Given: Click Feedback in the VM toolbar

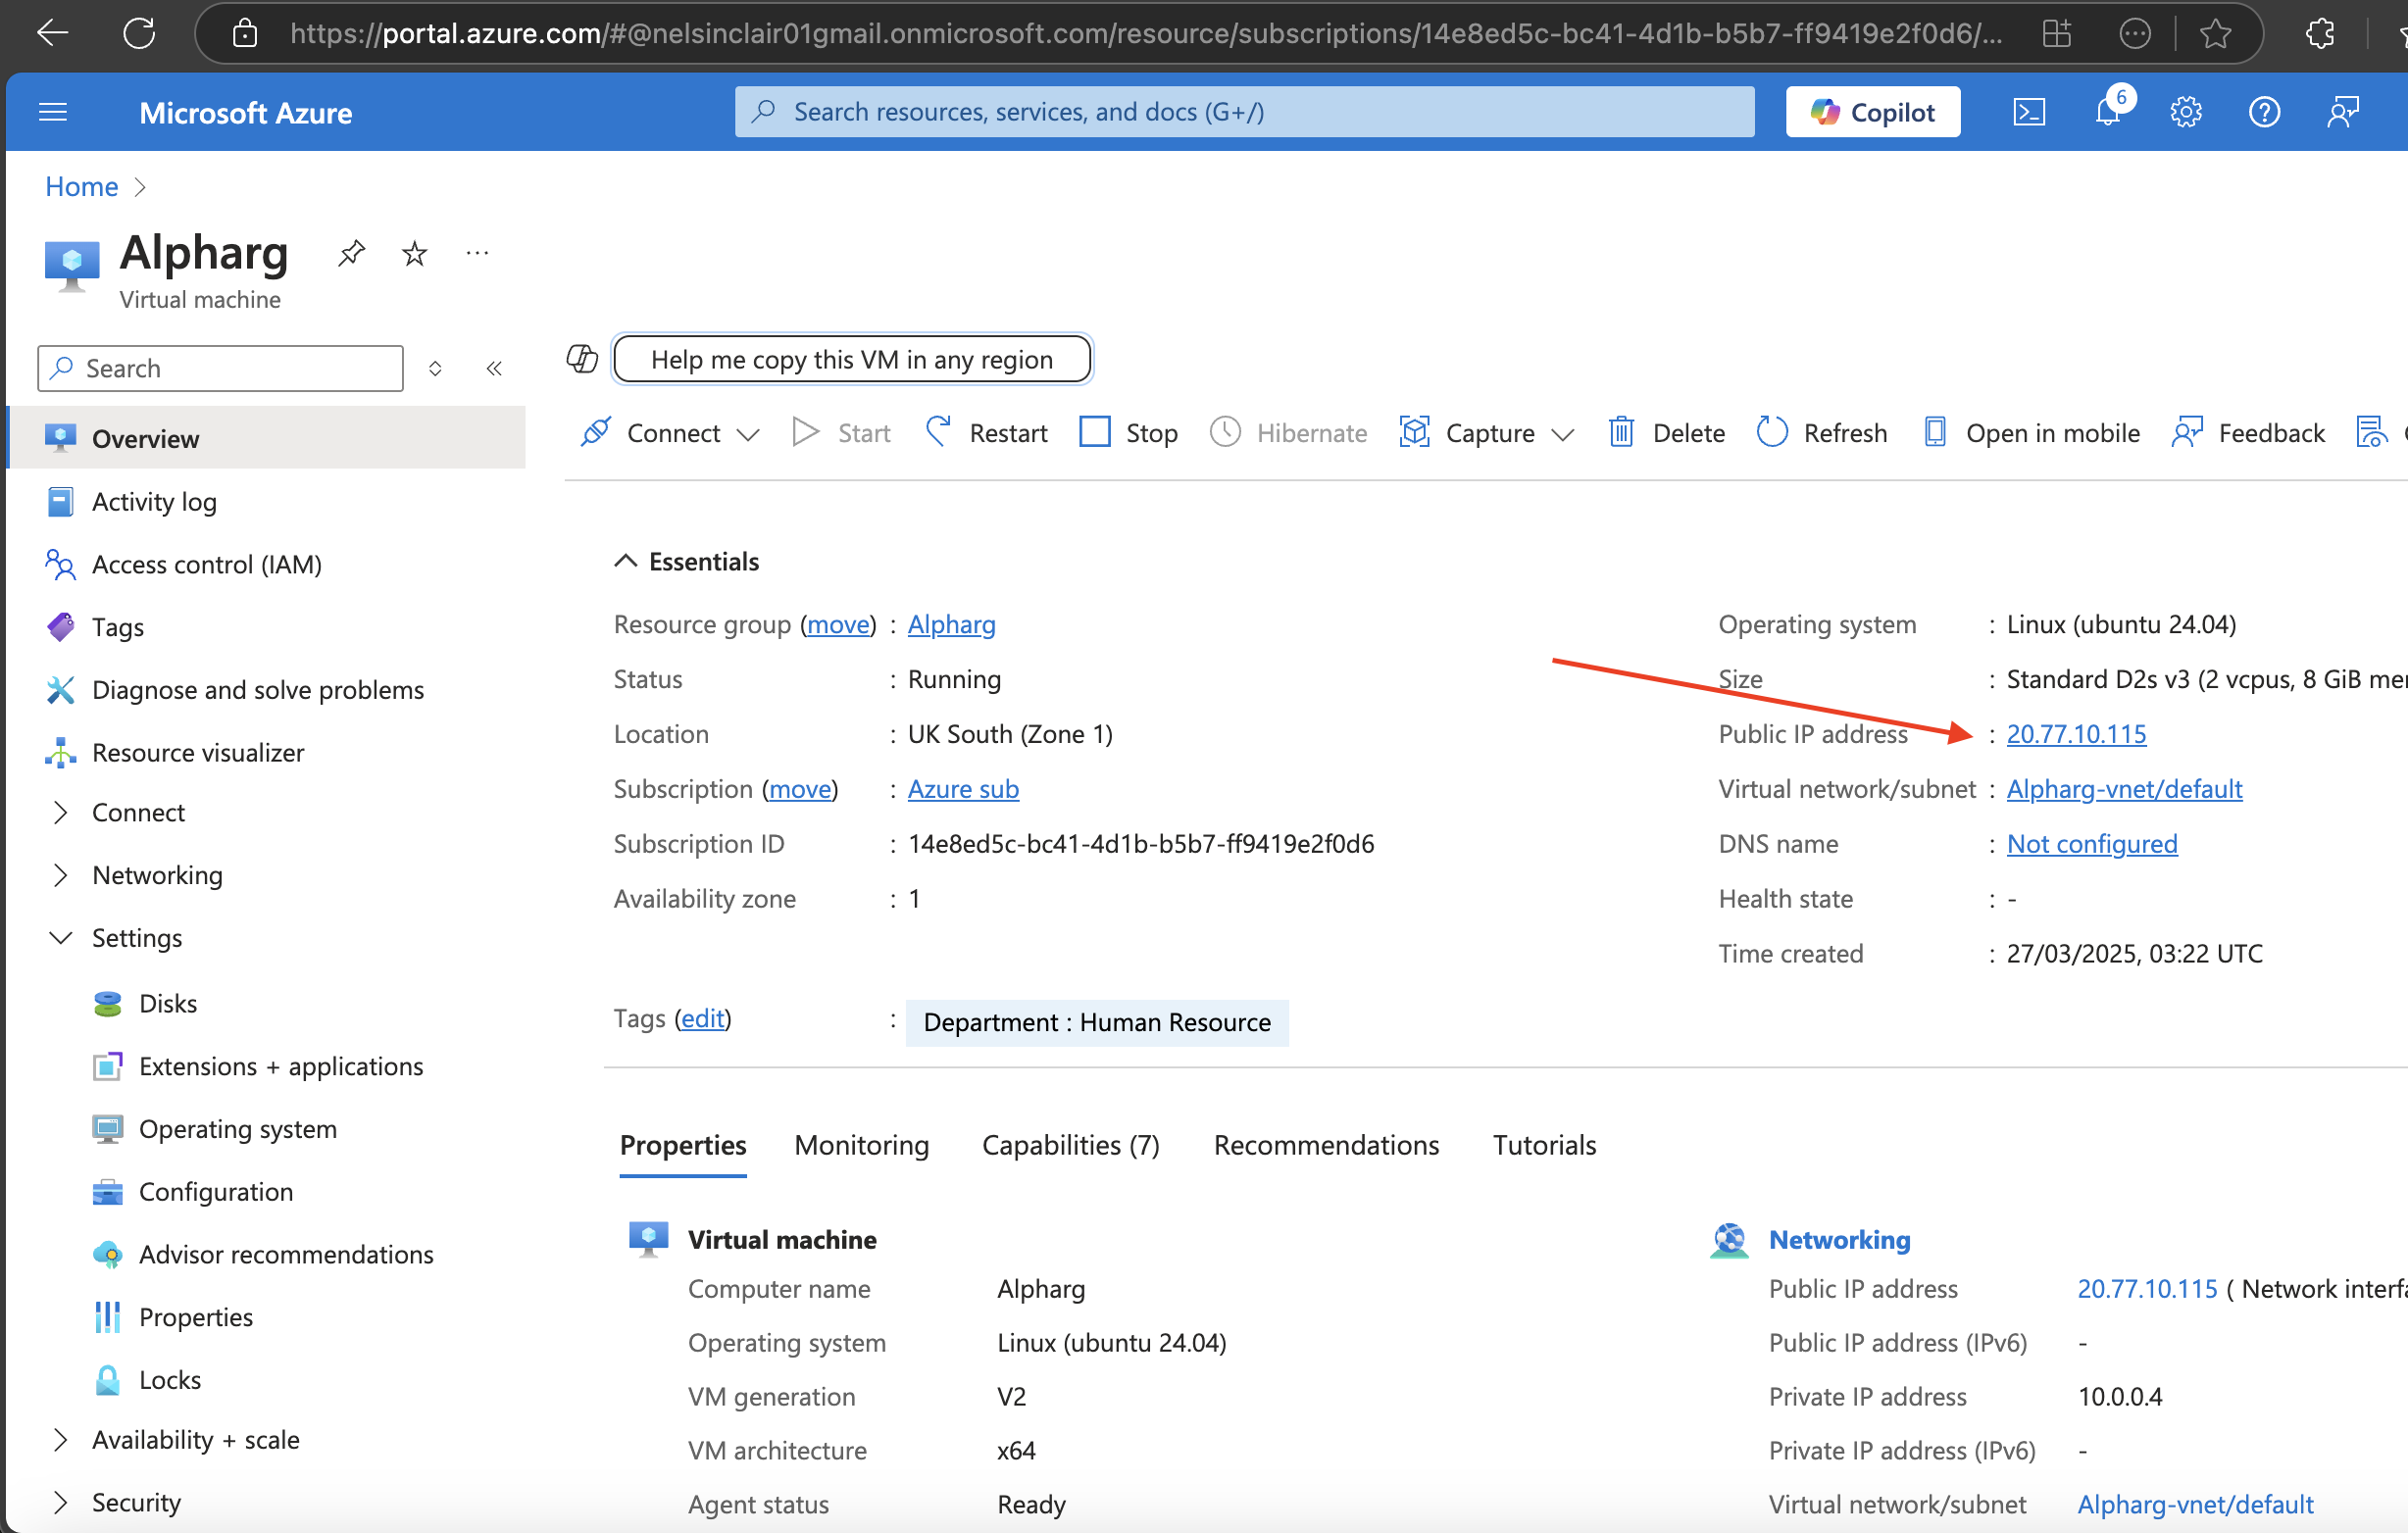Looking at the screenshot, I should point(2248,432).
